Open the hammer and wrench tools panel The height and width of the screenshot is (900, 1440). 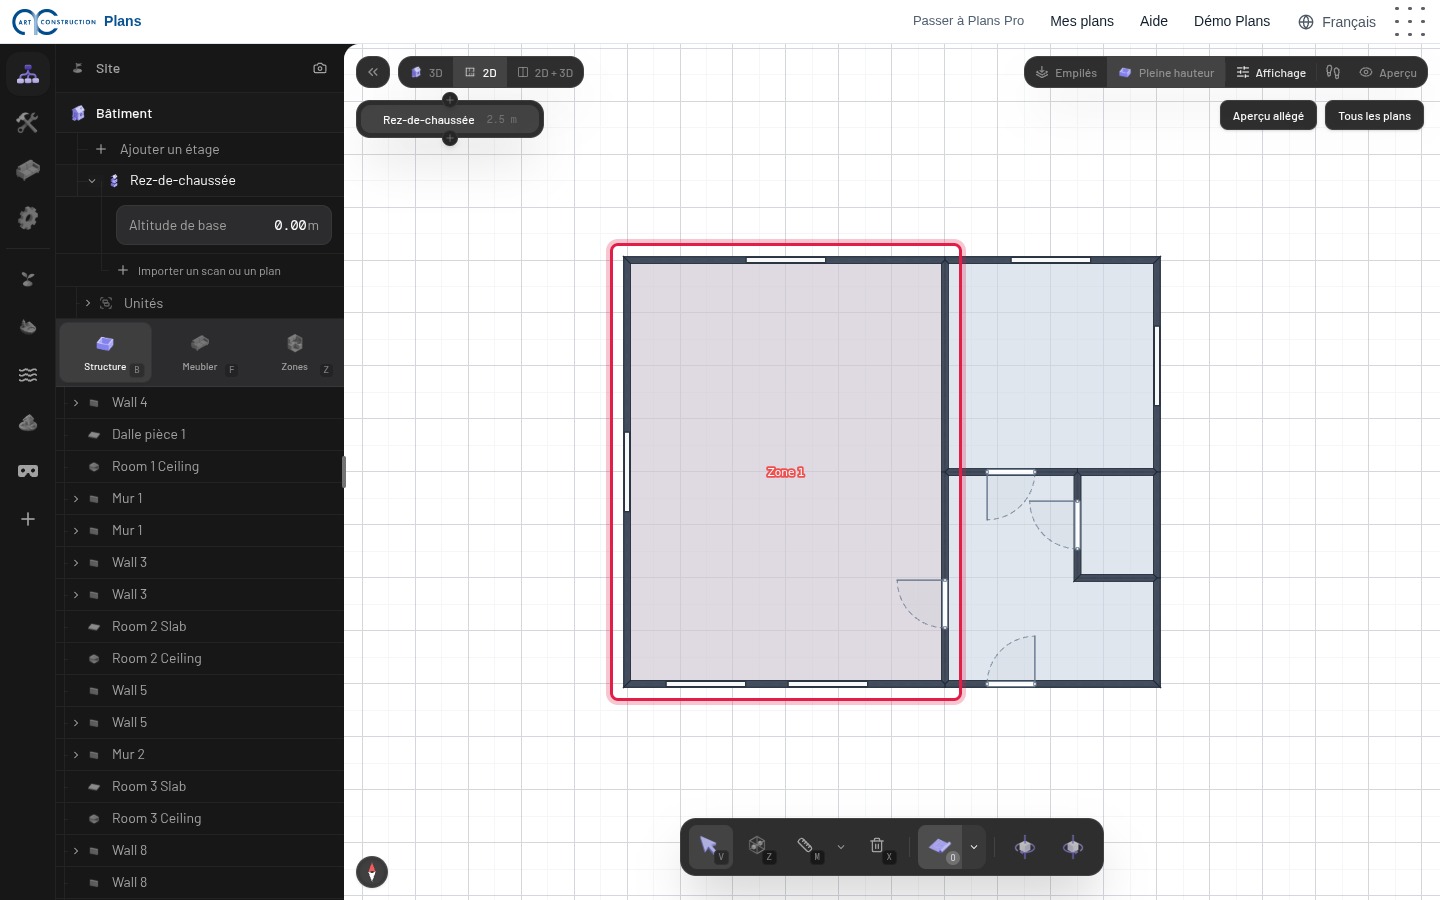pyautogui.click(x=28, y=123)
